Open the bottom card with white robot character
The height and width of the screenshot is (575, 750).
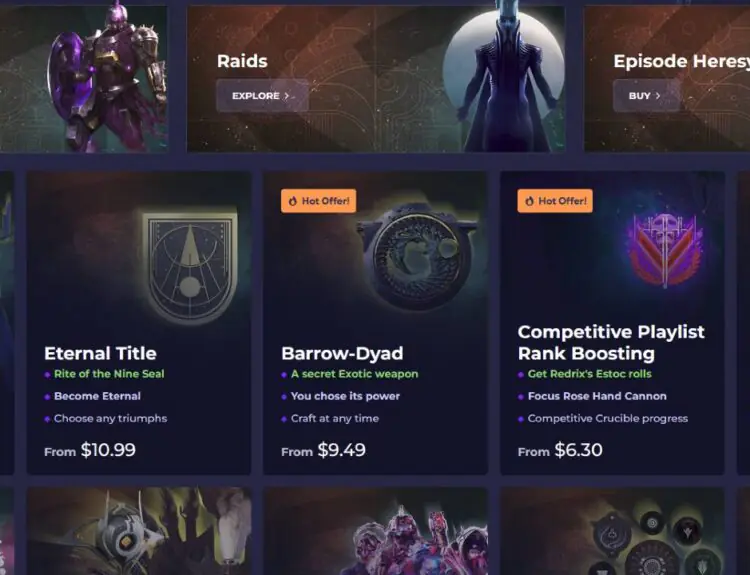coord(139,531)
